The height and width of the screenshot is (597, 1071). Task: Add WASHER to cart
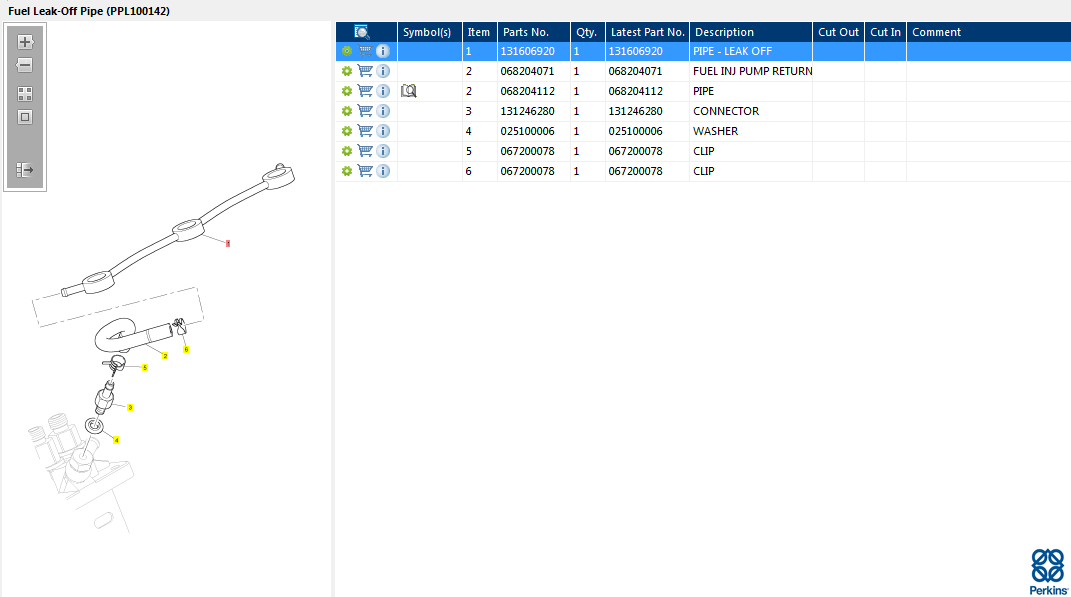coord(365,131)
